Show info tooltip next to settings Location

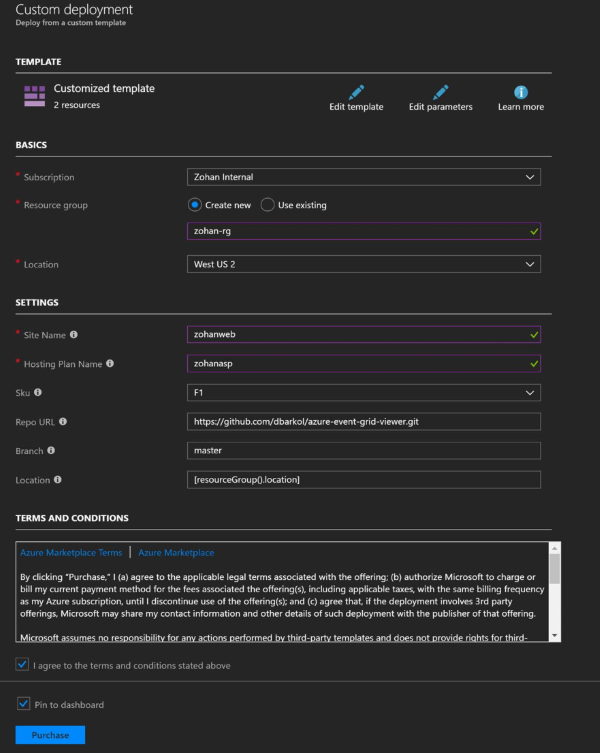(58, 479)
